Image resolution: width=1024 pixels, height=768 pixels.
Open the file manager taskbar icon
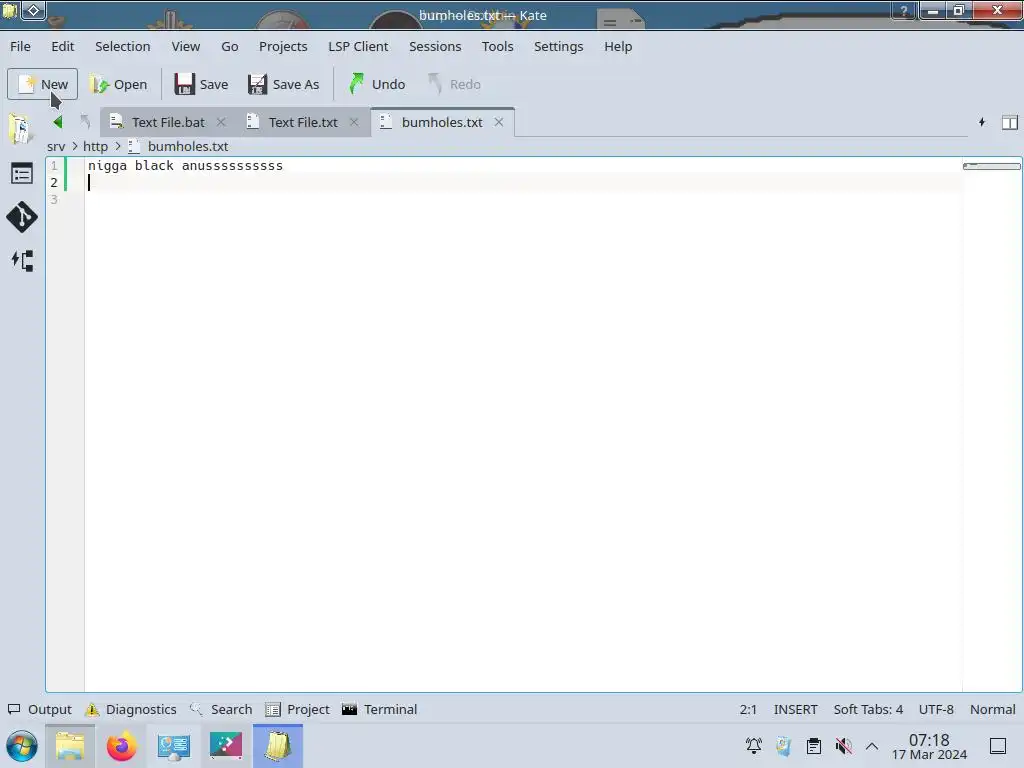[70, 746]
